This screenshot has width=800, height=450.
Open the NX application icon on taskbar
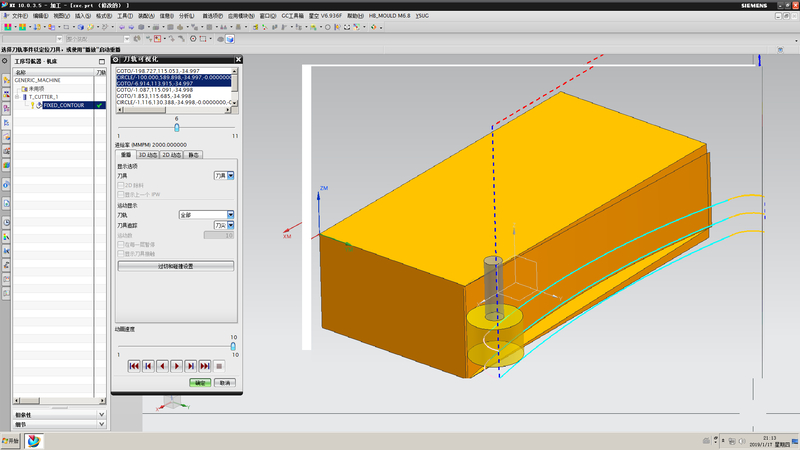click(33, 441)
